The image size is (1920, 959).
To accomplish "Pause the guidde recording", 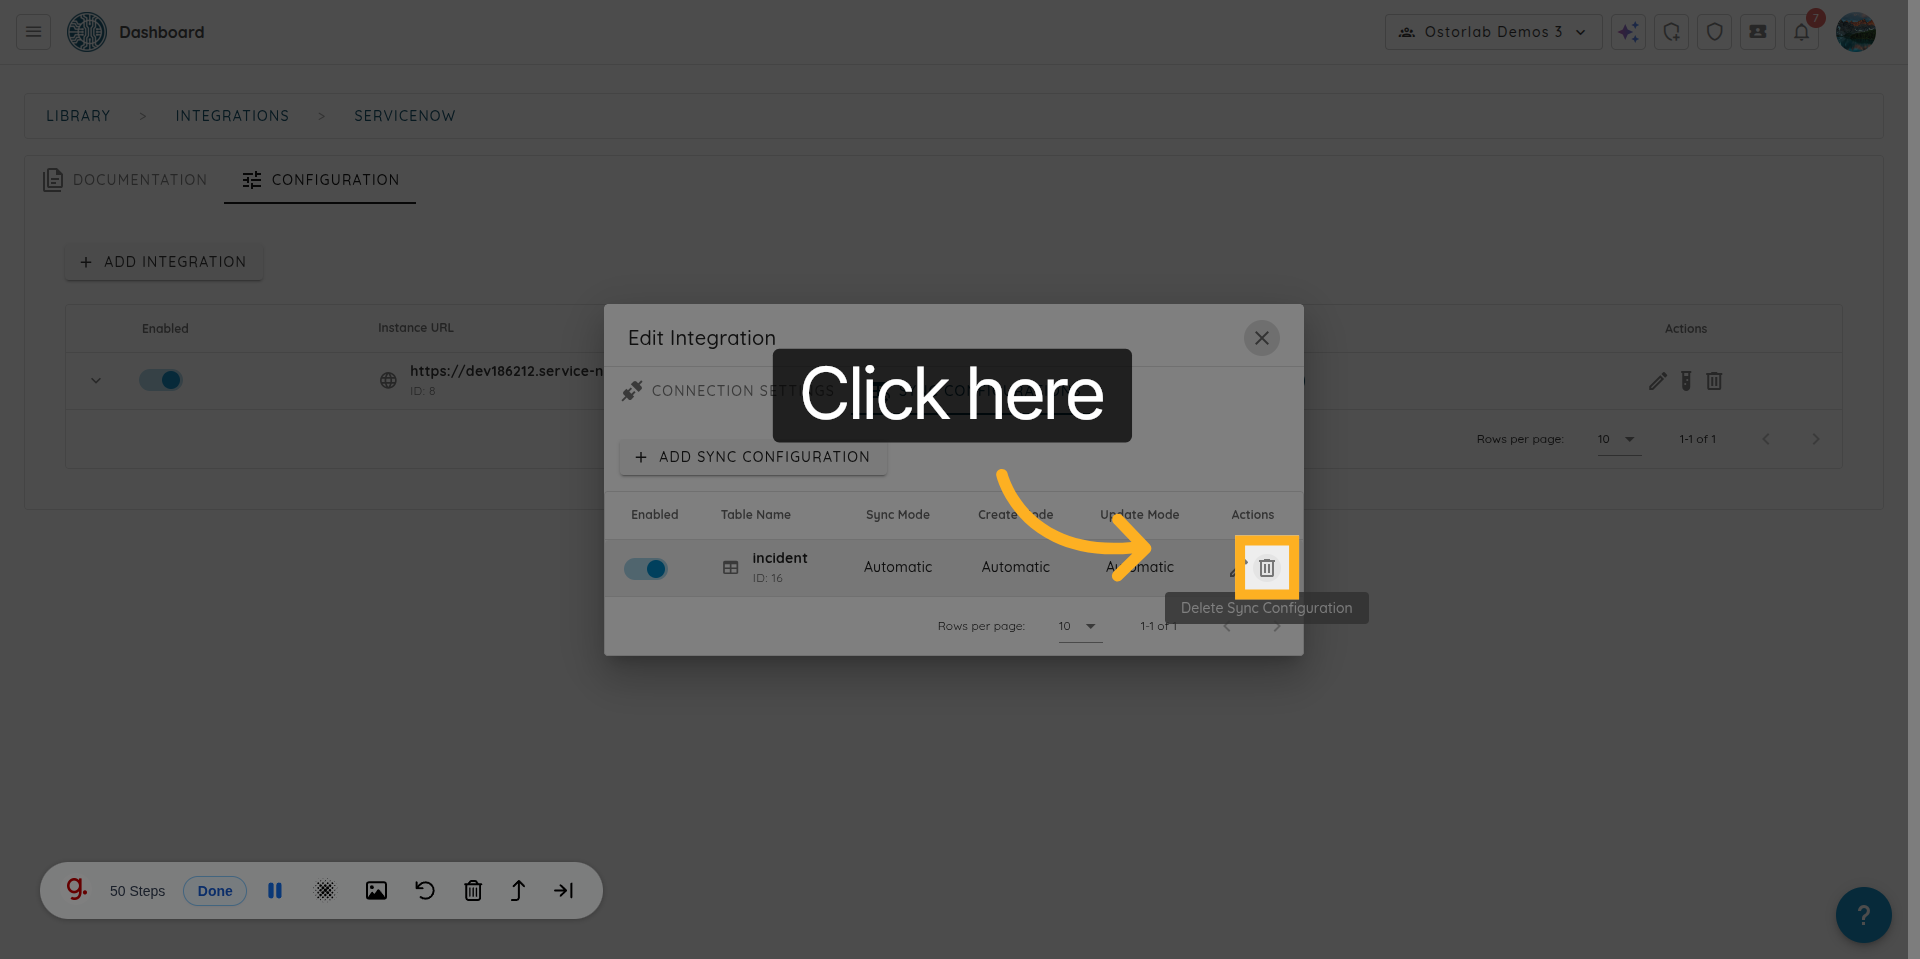I will 274,890.
